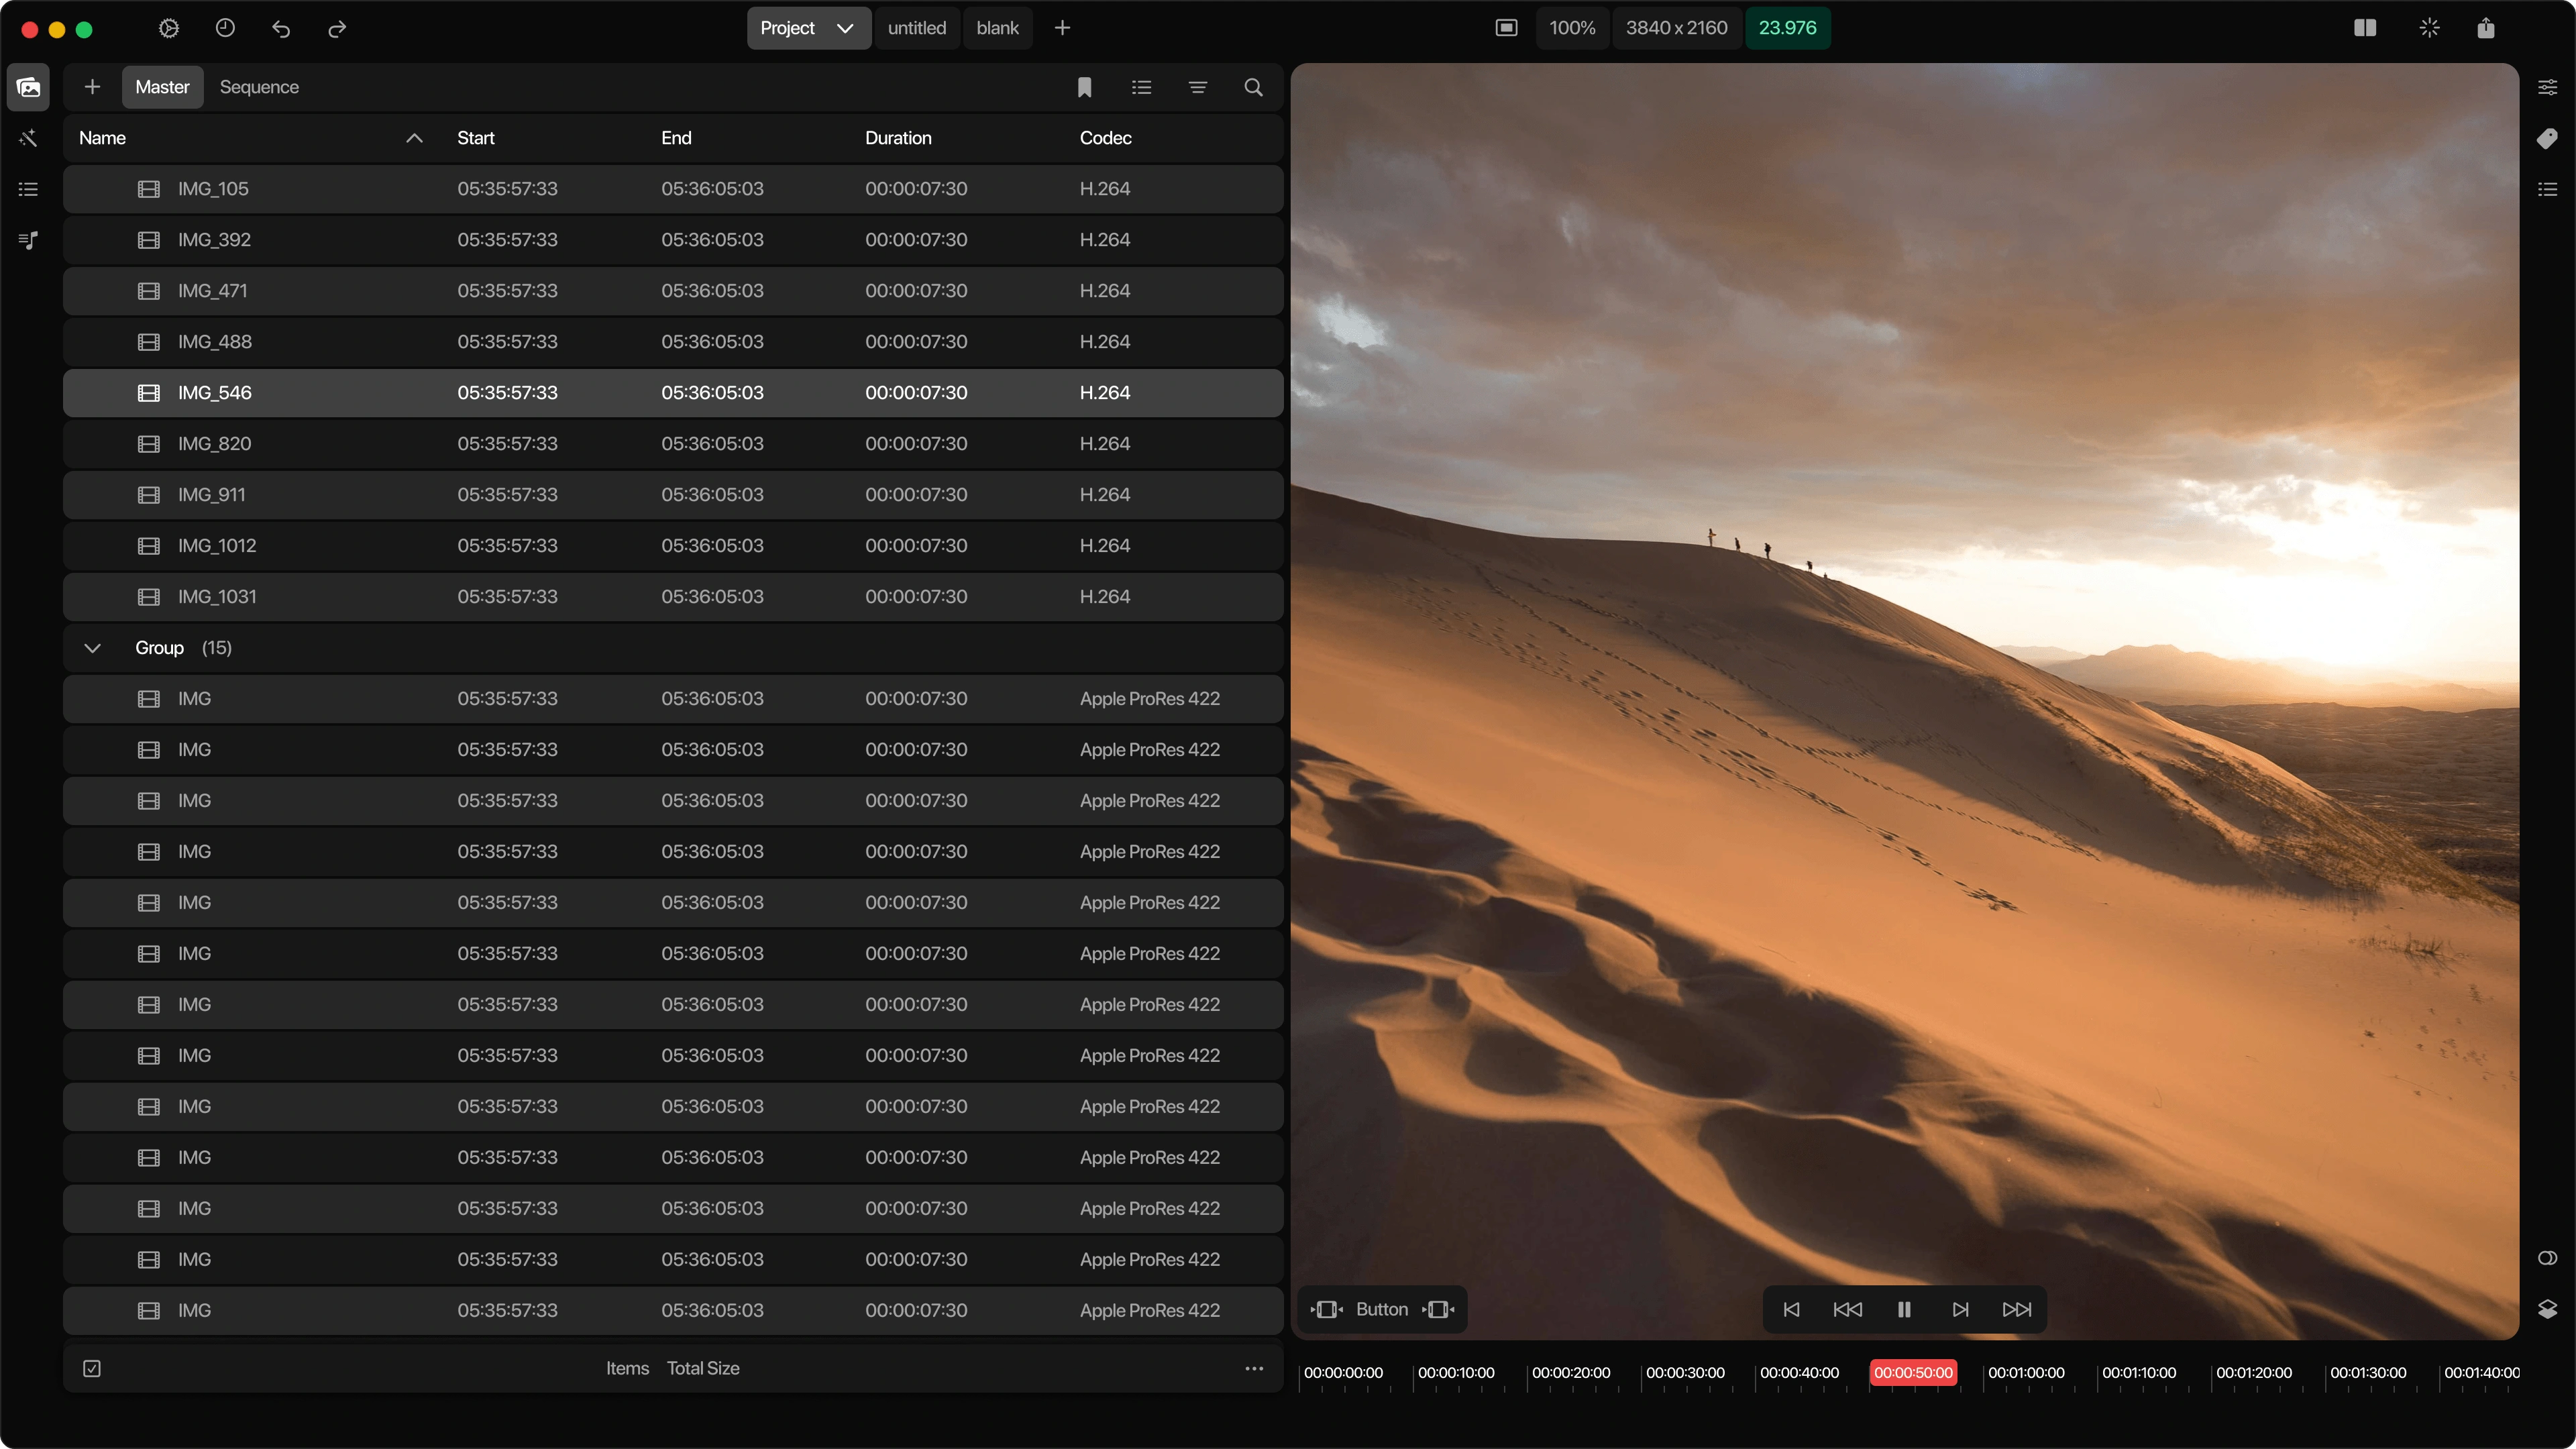2576x1449 pixels.
Task: Open the history clock icon
Action: [x=225, y=28]
